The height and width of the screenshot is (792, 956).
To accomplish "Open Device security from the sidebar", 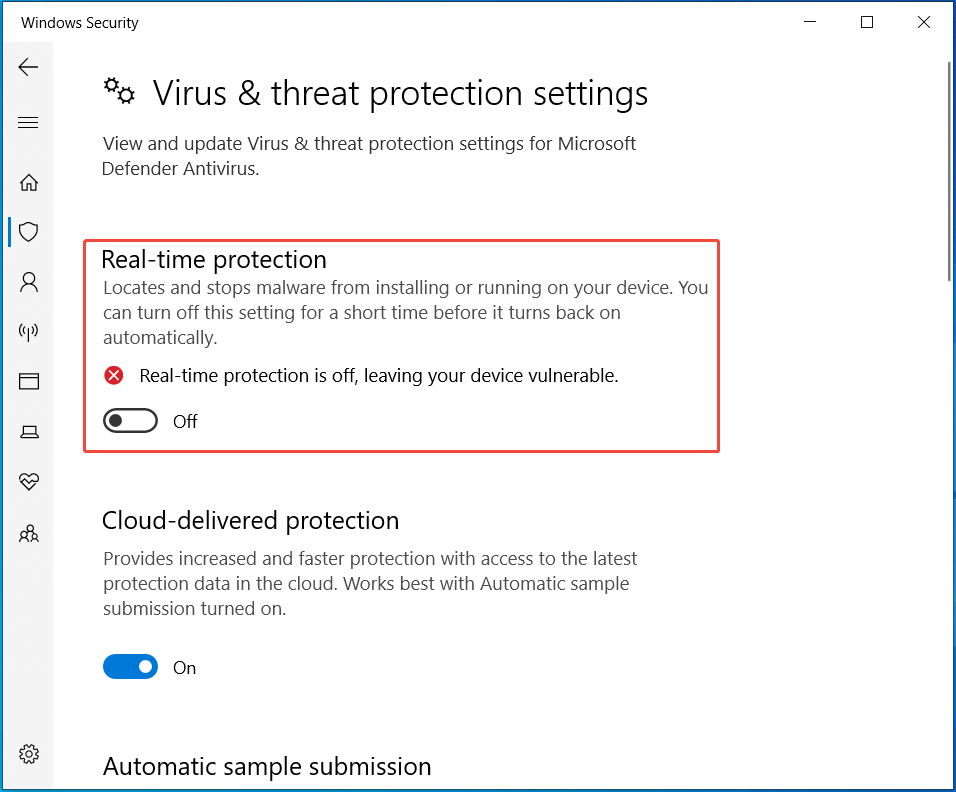I will [28, 431].
